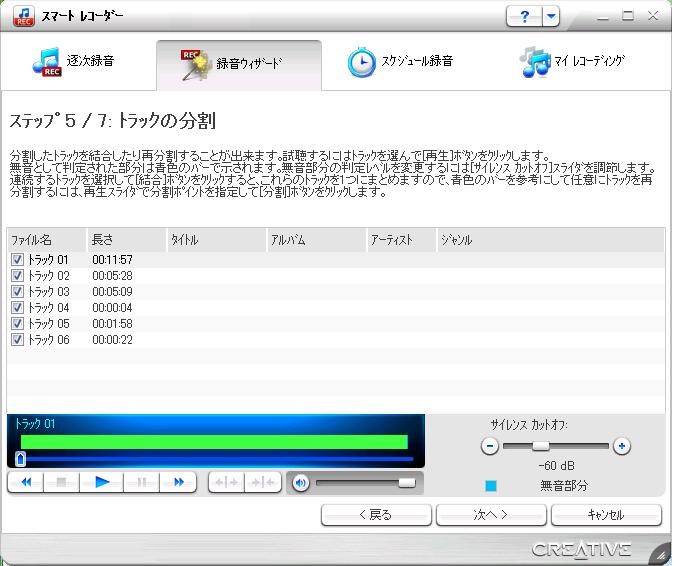Click the volume speaker icon
The image size is (683, 566).
coord(299,483)
